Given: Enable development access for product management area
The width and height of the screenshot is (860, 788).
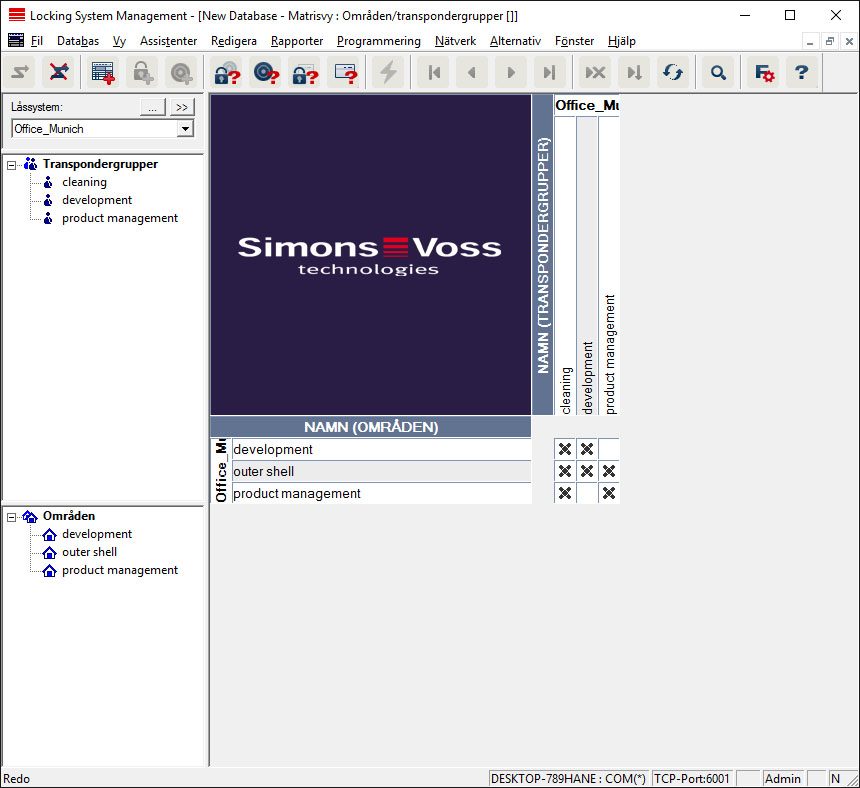Looking at the screenshot, I should [x=587, y=493].
